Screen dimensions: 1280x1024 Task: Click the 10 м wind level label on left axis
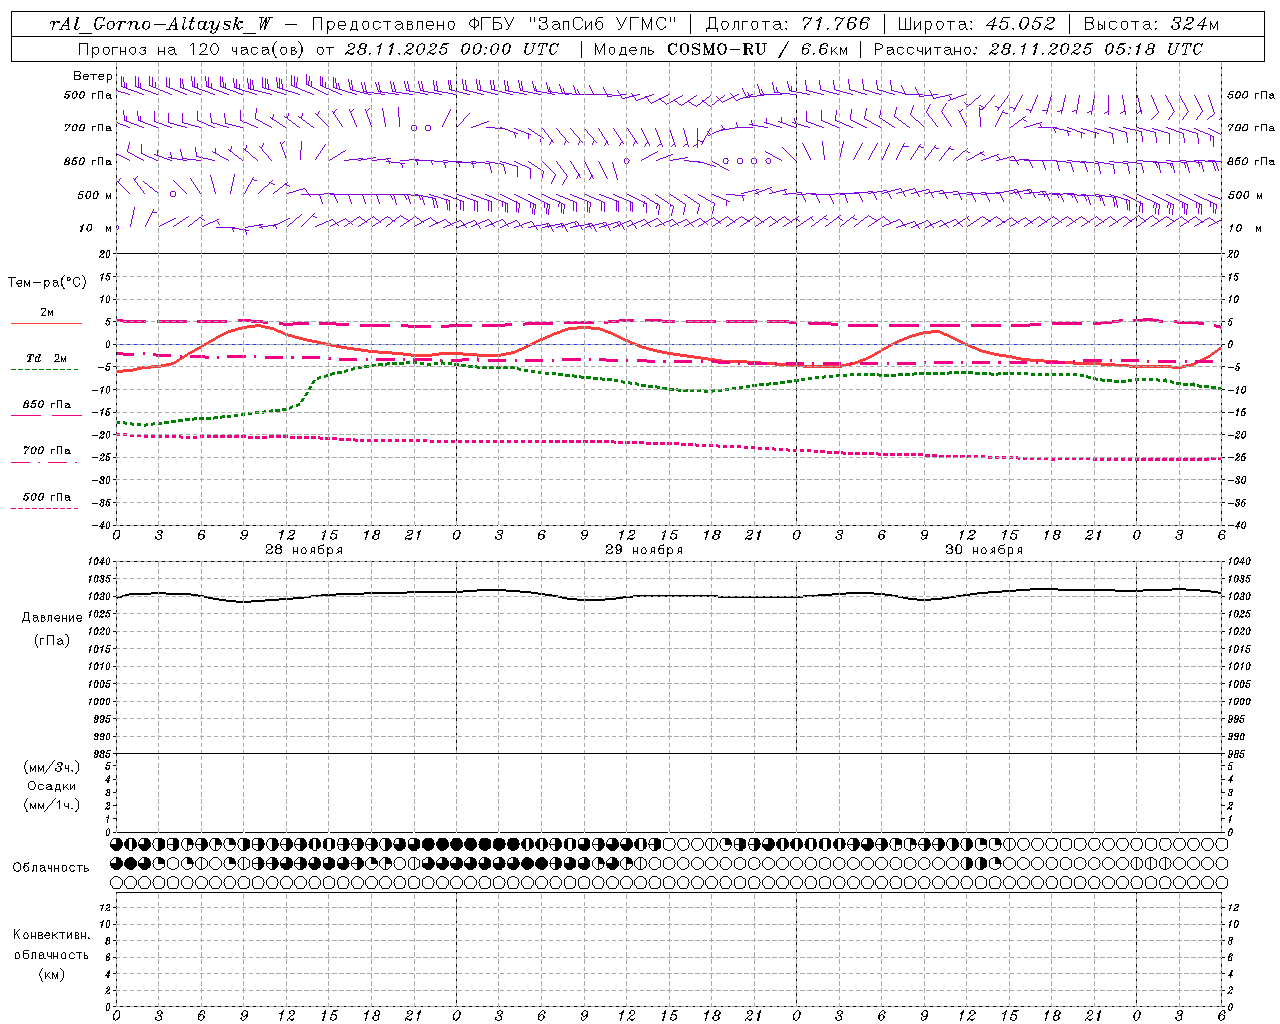point(96,228)
